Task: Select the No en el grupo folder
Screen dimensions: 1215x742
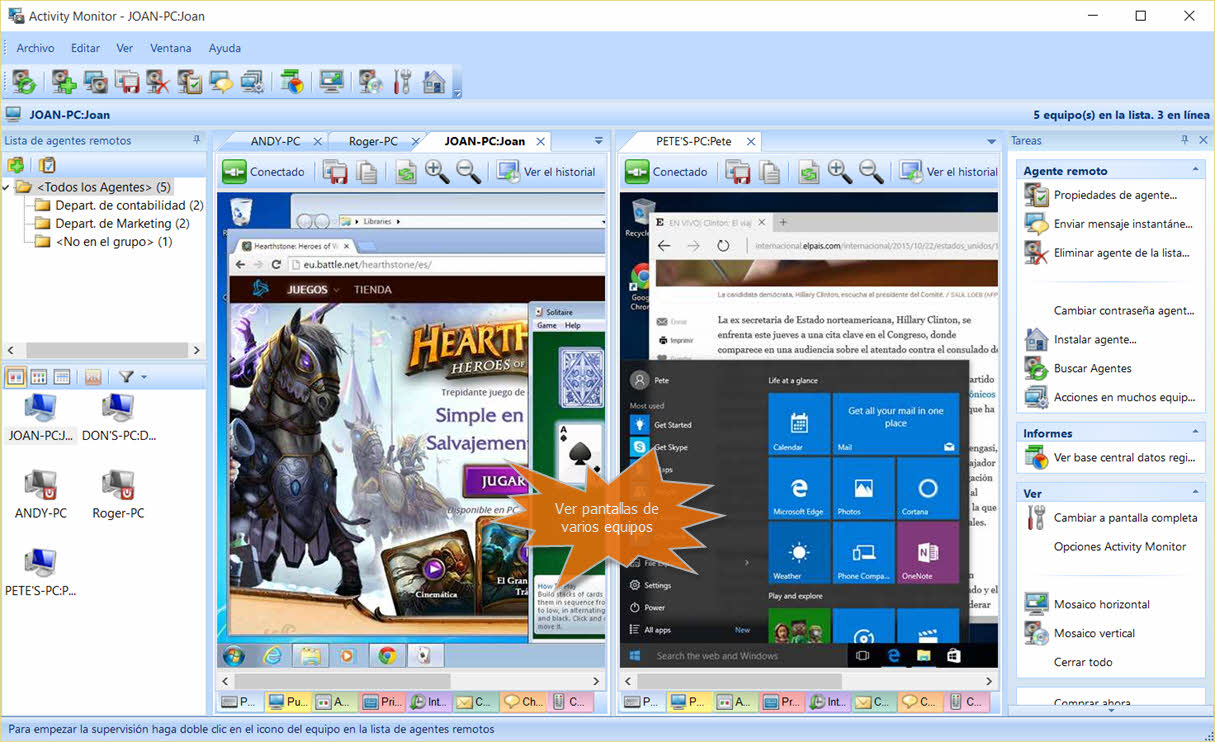Action: click(x=114, y=242)
